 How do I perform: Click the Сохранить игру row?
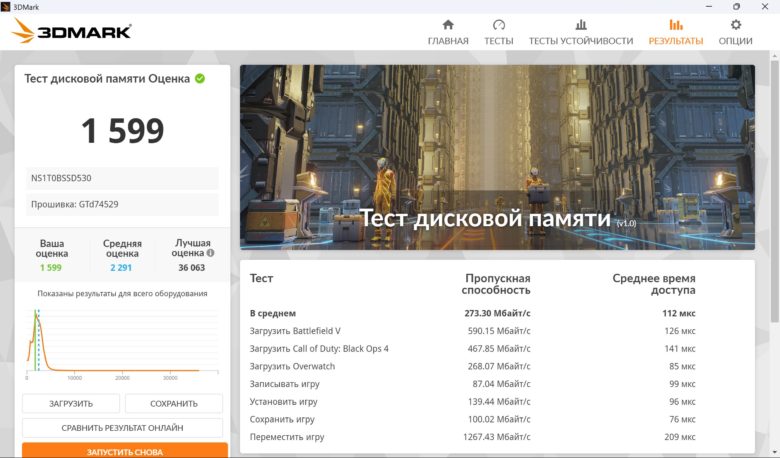[473, 419]
